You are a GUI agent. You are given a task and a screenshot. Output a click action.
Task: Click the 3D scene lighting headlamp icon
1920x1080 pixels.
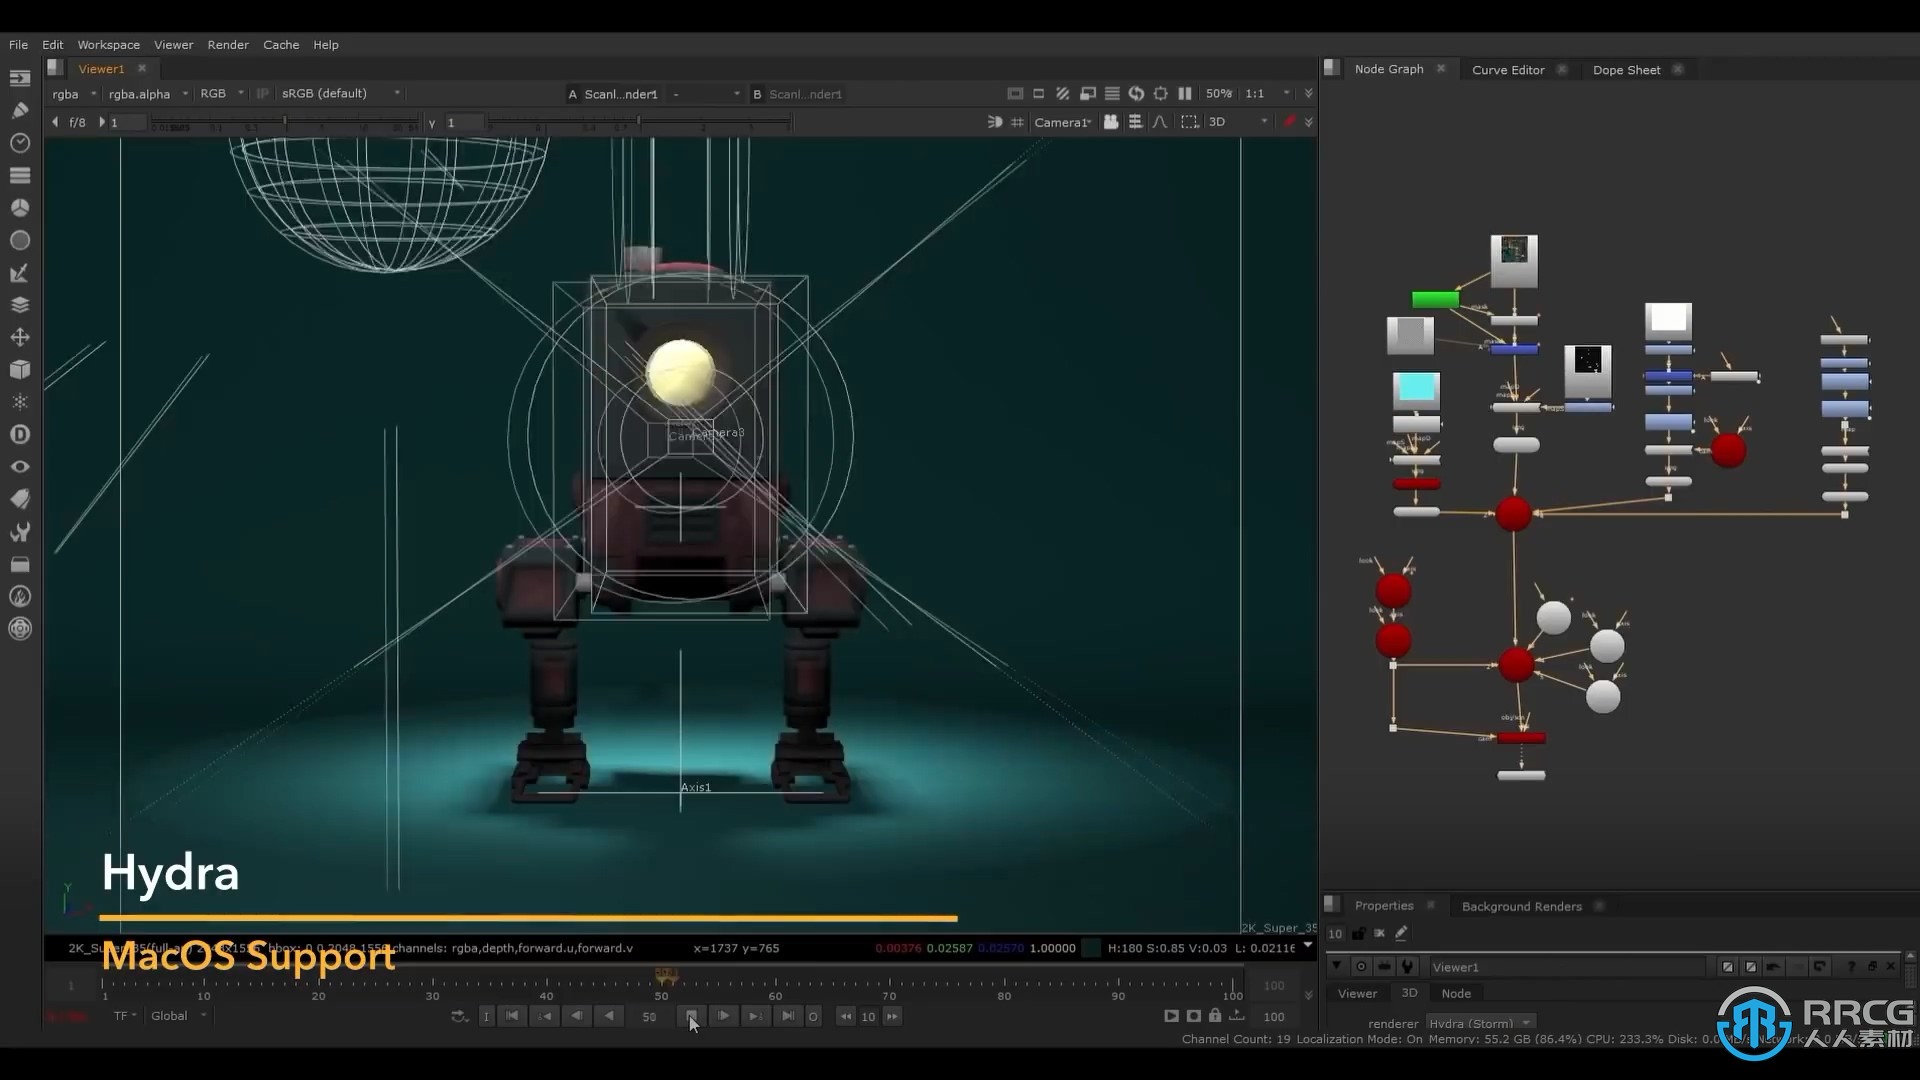pos(997,121)
